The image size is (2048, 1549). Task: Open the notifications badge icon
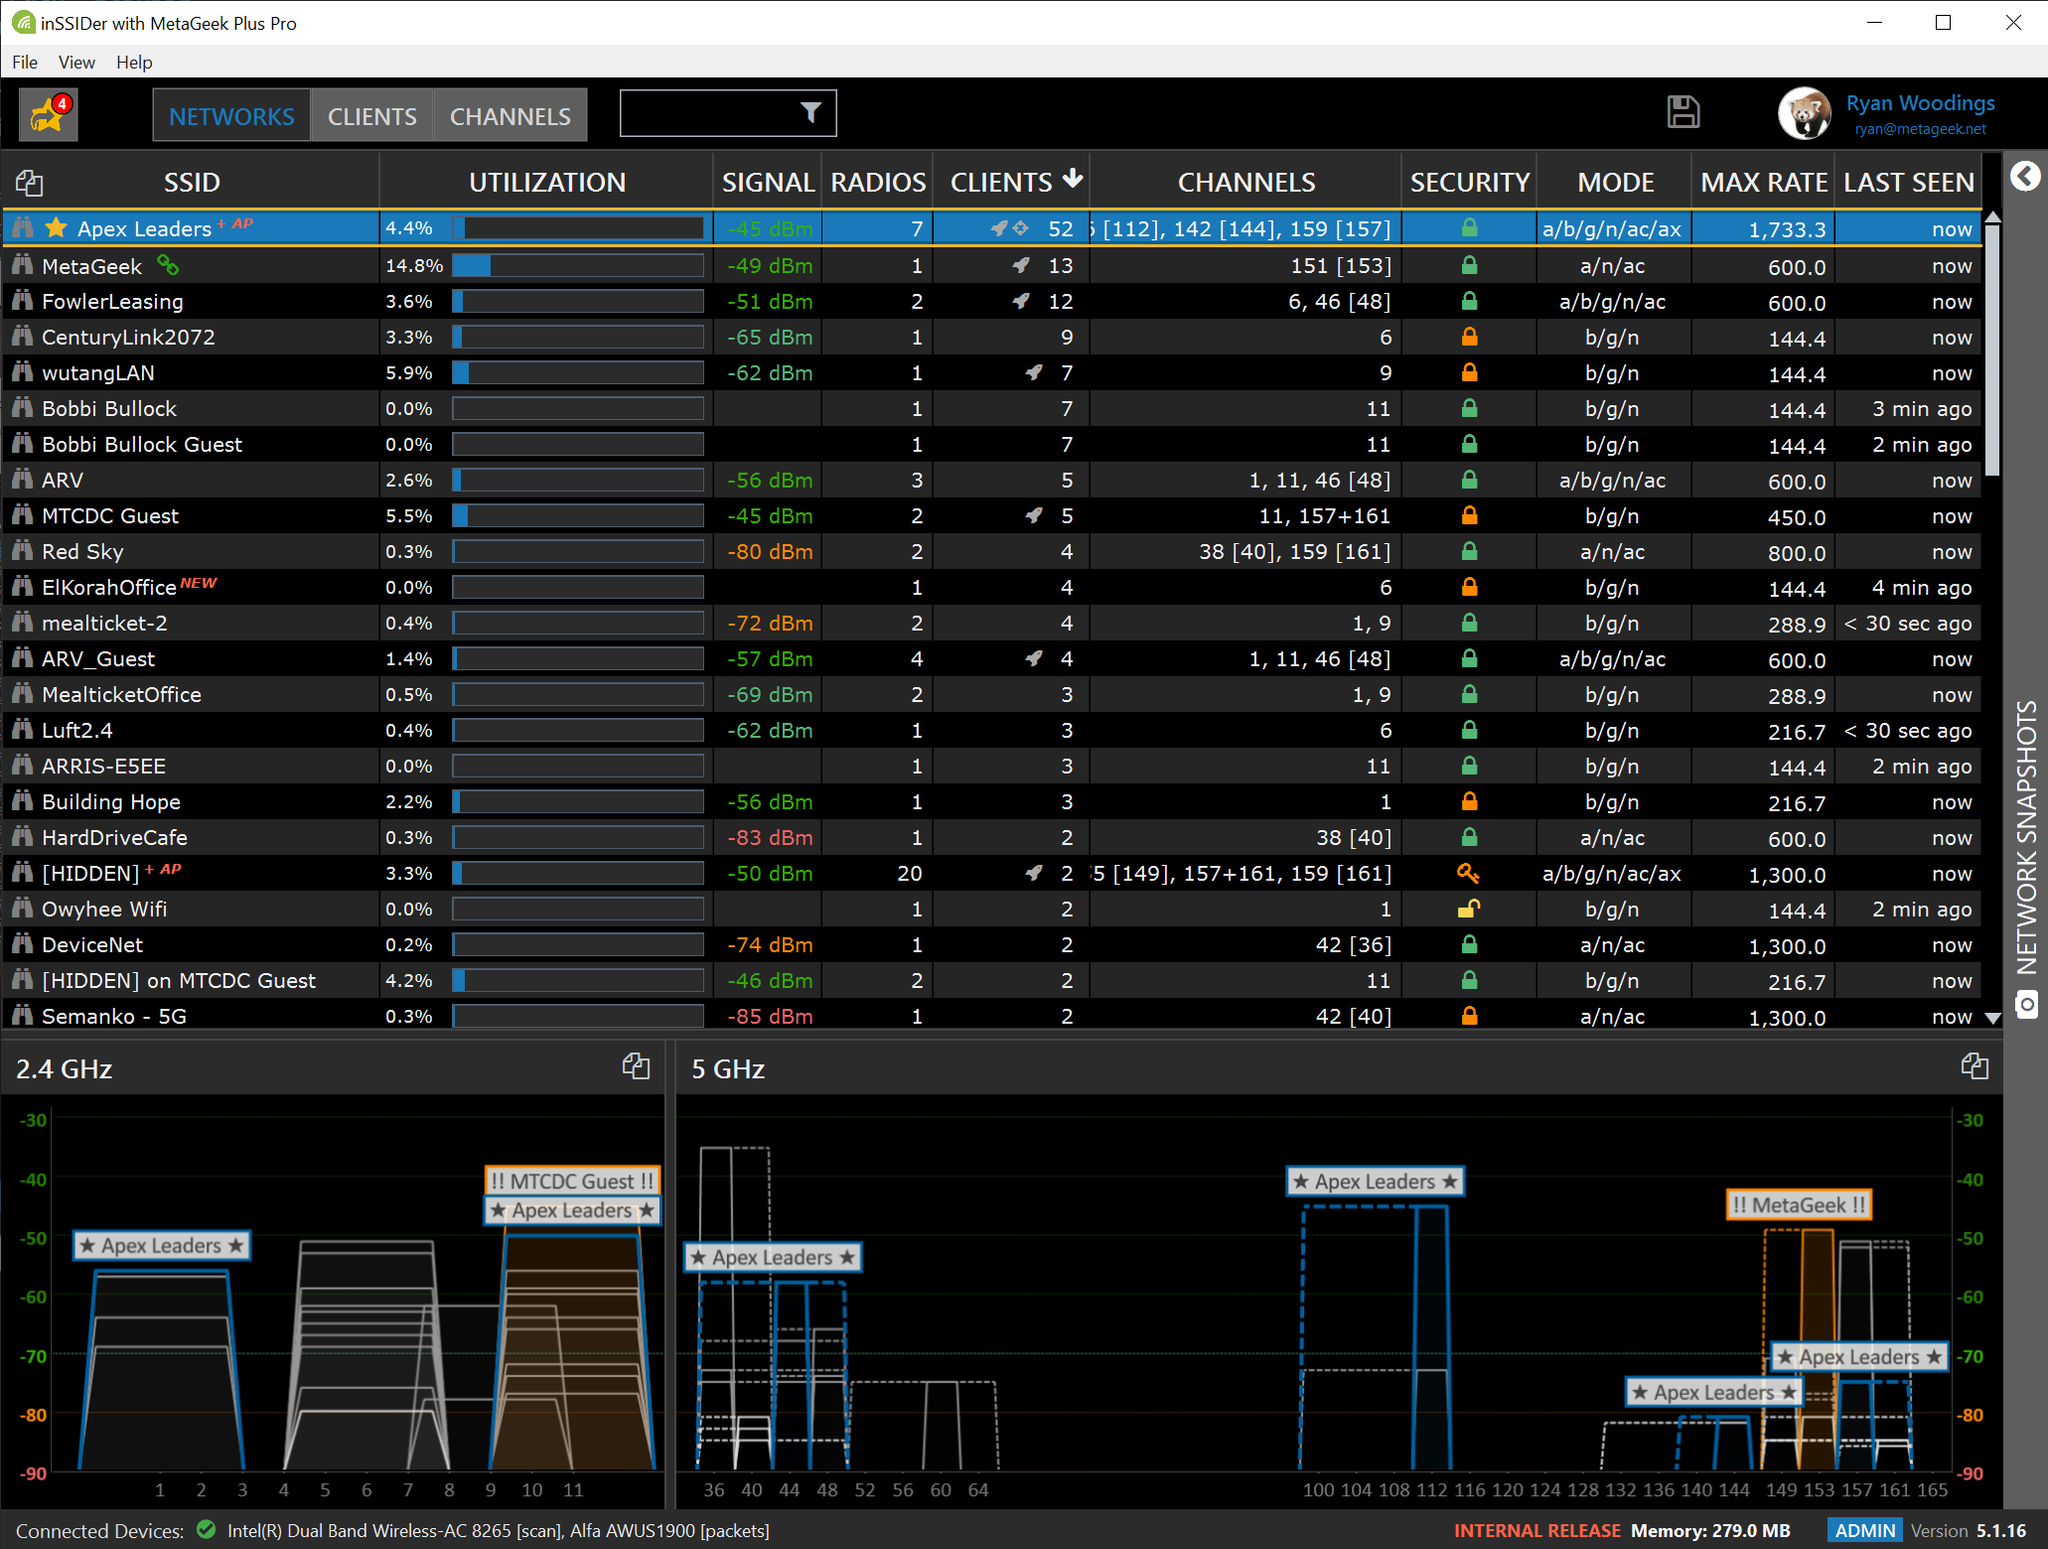[x=48, y=114]
